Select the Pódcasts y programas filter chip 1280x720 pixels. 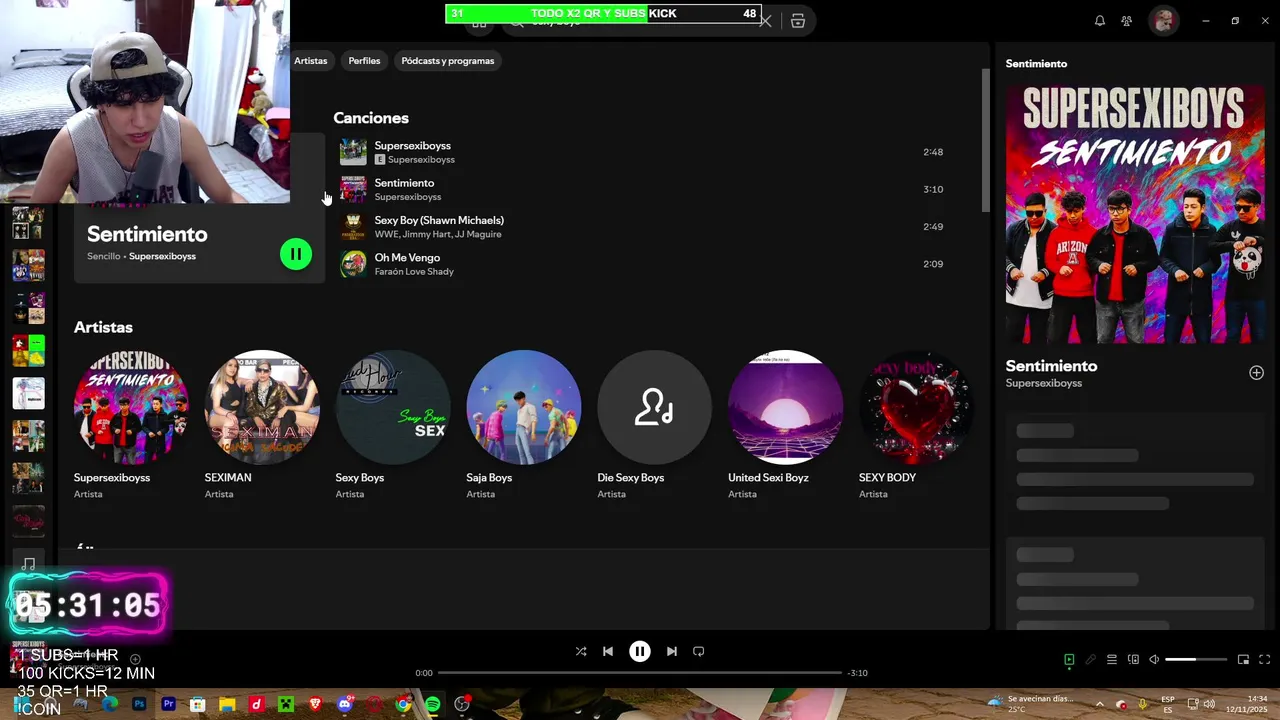tap(448, 61)
